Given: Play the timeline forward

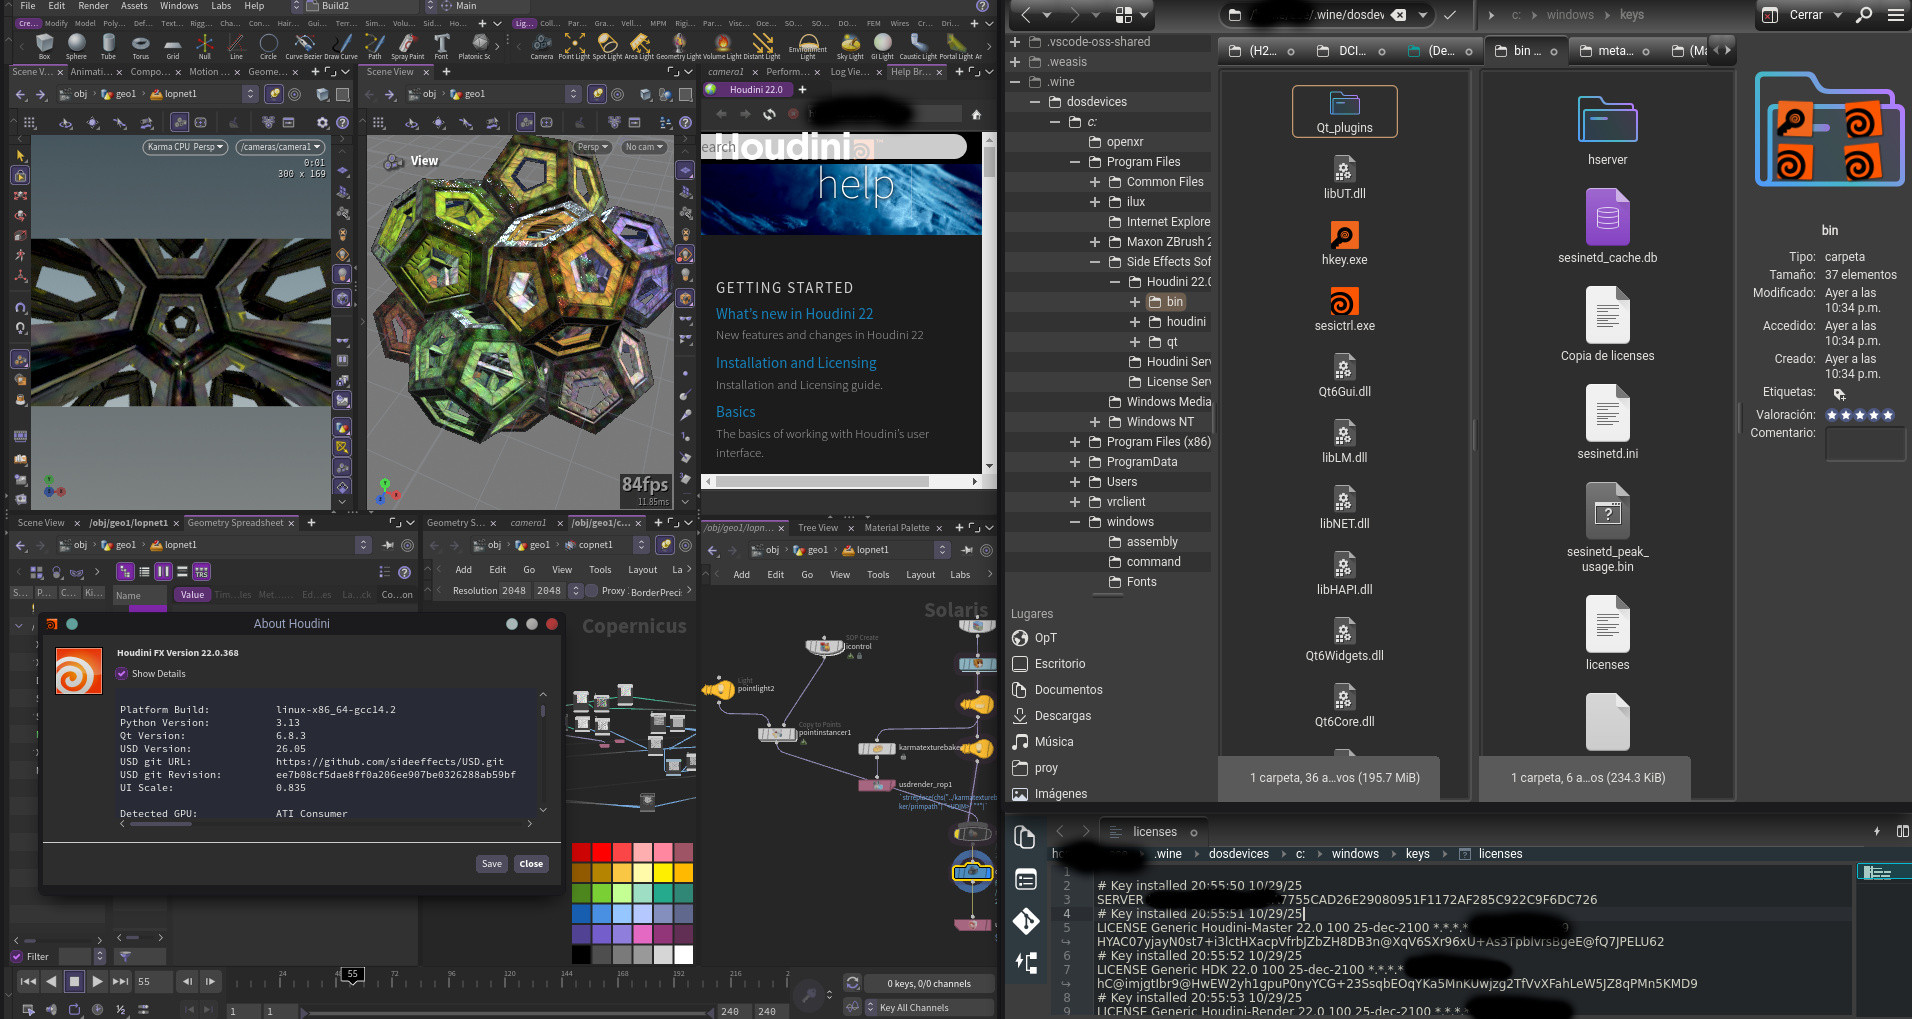Looking at the screenshot, I should click(x=97, y=981).
